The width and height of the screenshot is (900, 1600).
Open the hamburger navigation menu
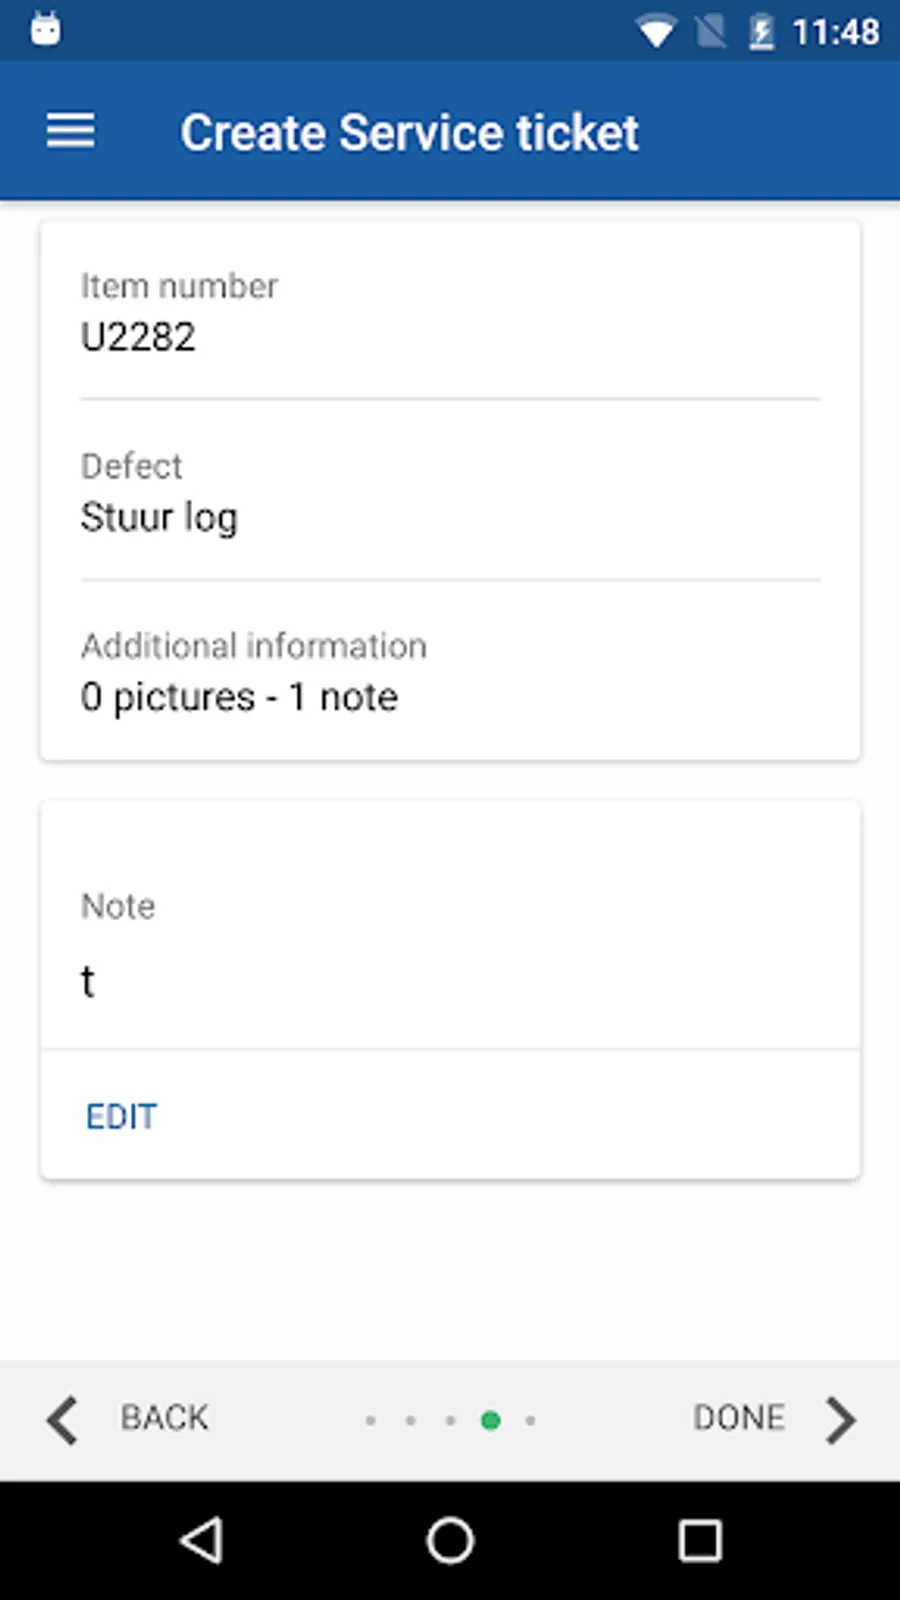[x=70, y=131]
